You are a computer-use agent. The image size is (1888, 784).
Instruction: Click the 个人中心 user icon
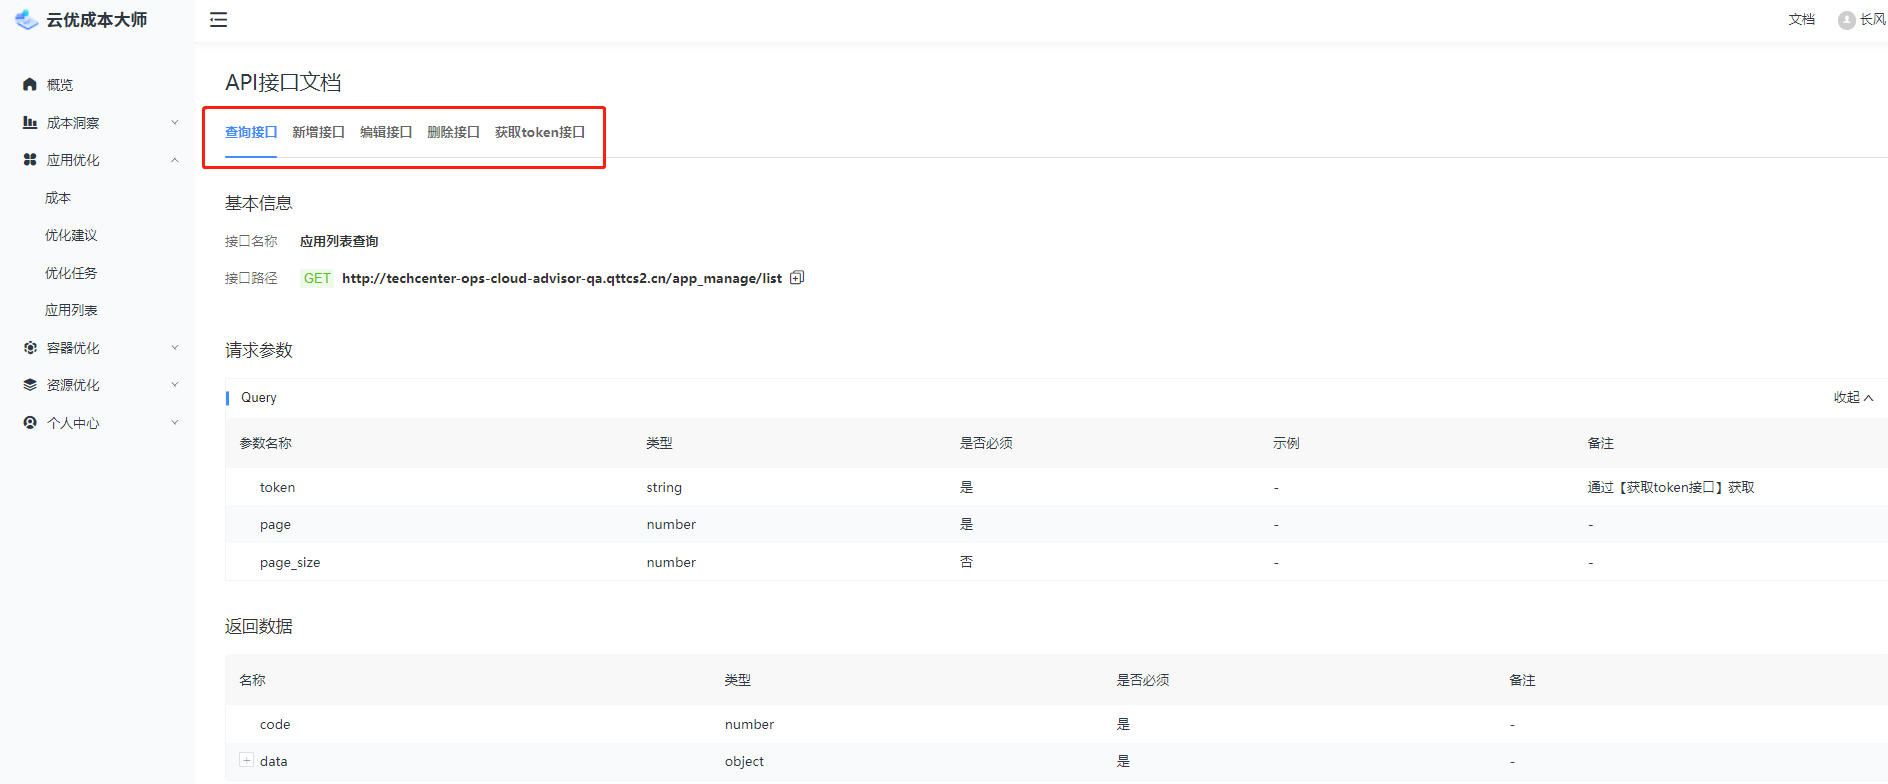point(30,423)
